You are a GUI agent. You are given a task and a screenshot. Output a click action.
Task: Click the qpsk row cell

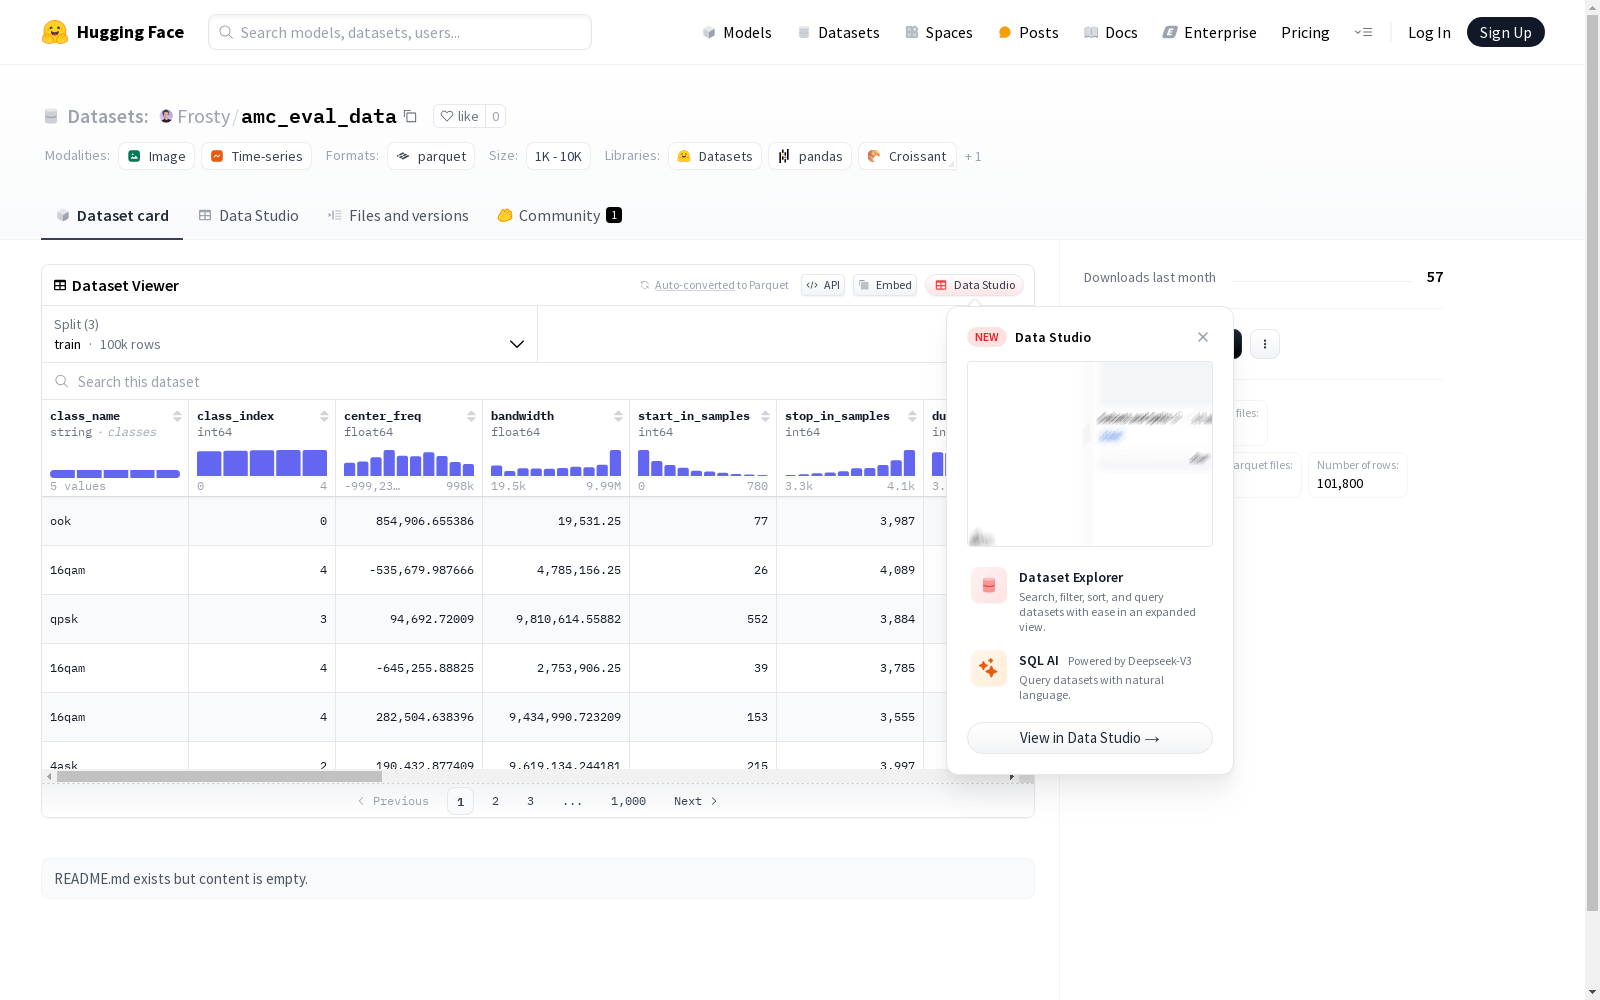pyautogui.click(x=115, y=619)
